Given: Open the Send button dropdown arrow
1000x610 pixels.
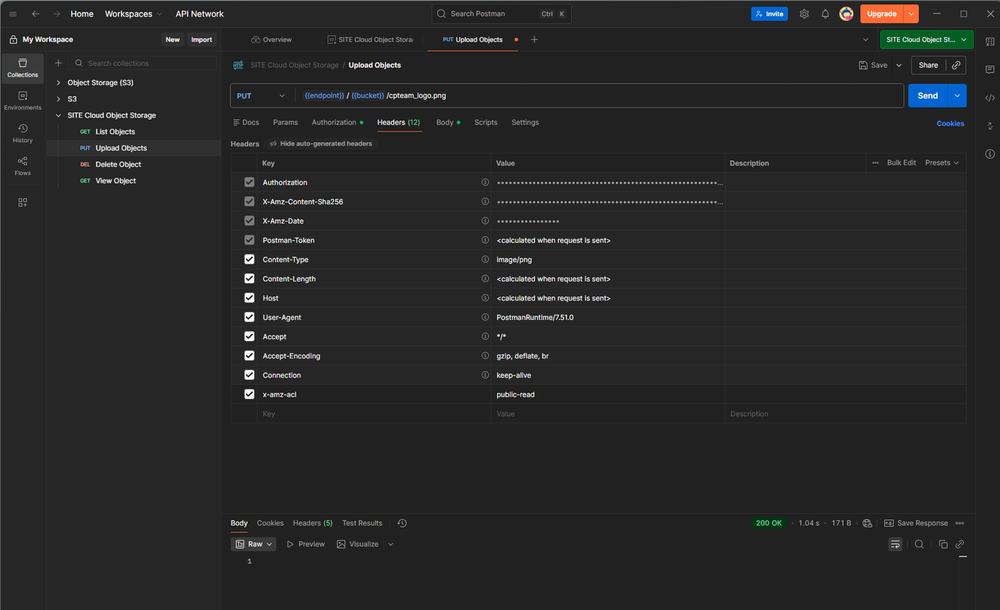Looking at the screenshot, I should tap(957, 96).
